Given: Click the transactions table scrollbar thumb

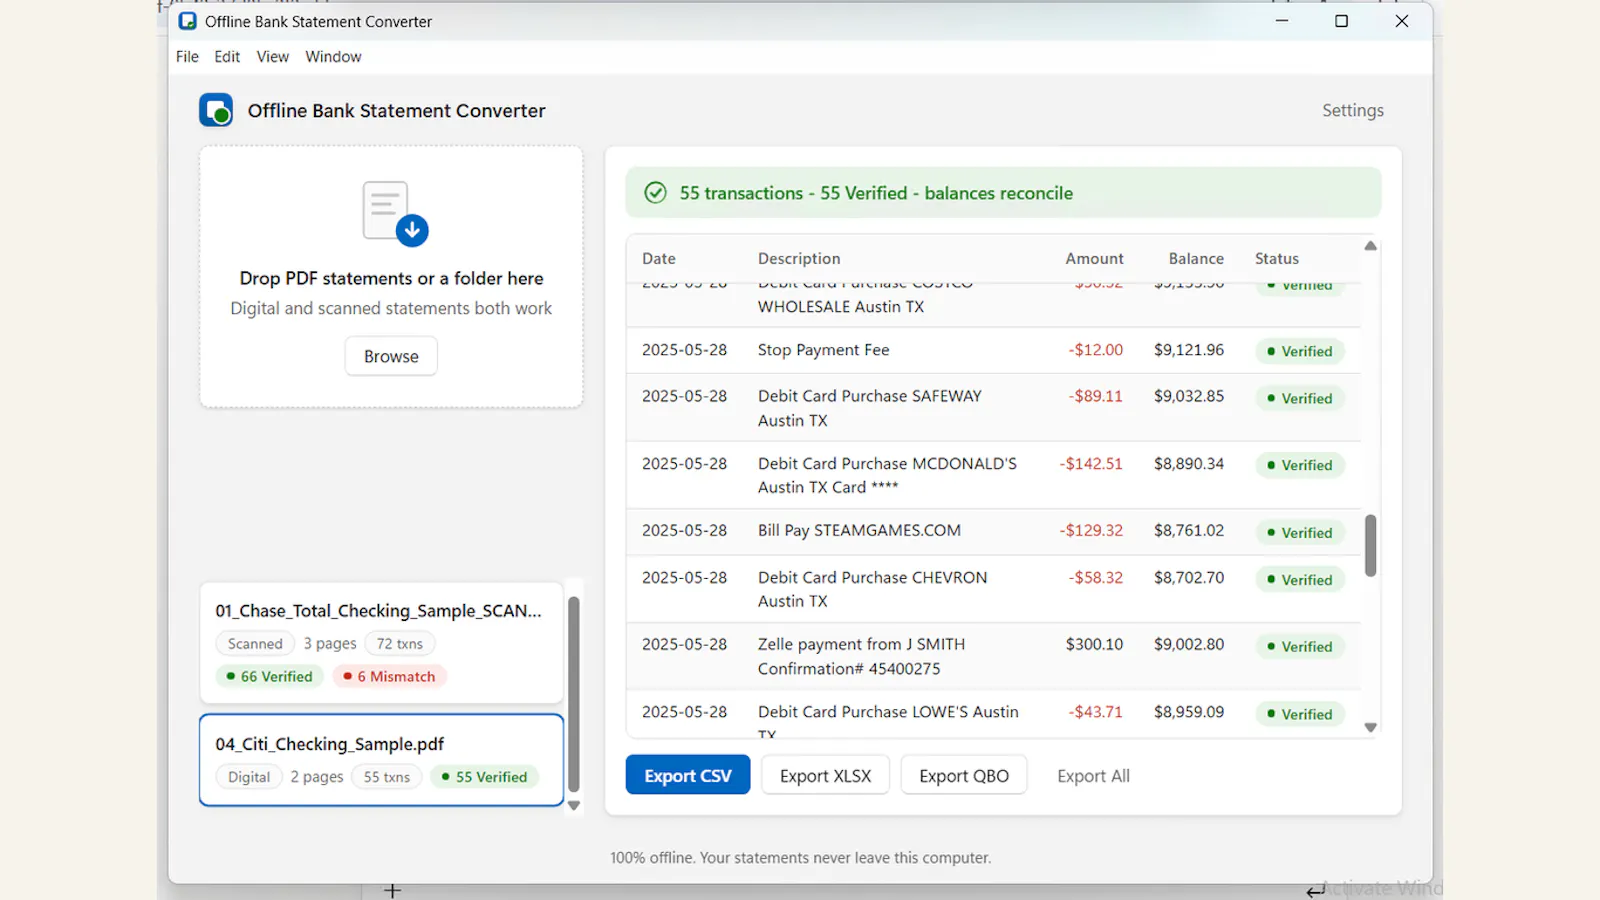Looking at the screenshot, I should click(x=1370, y=545).
